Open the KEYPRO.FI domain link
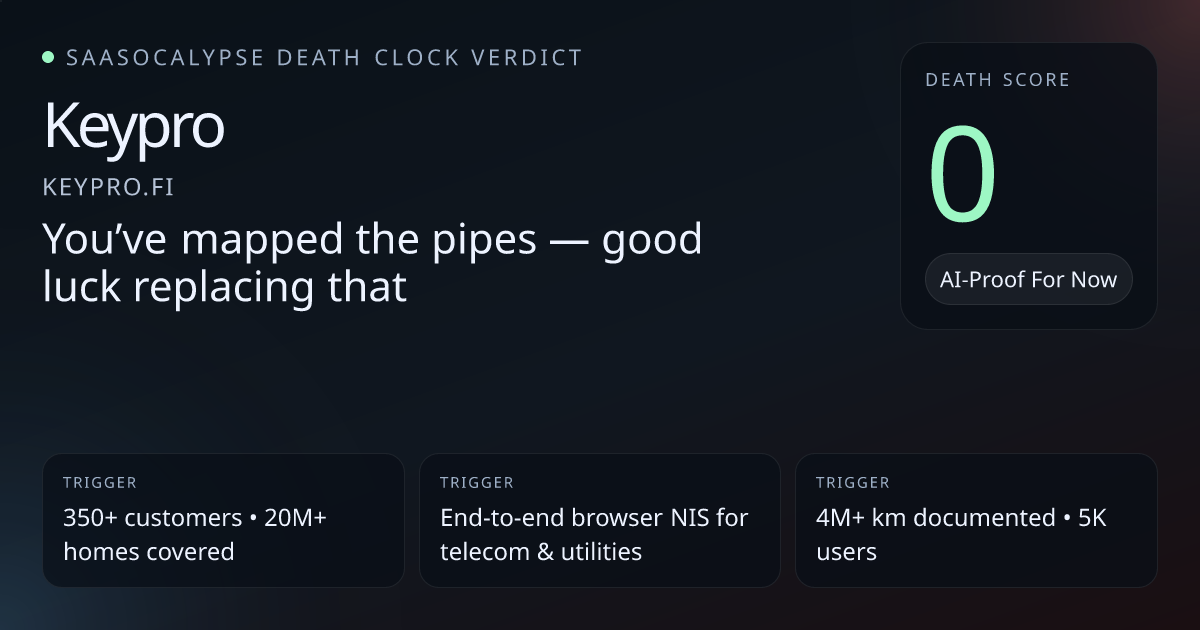1200x630 pixels. (x=108, y=187)
